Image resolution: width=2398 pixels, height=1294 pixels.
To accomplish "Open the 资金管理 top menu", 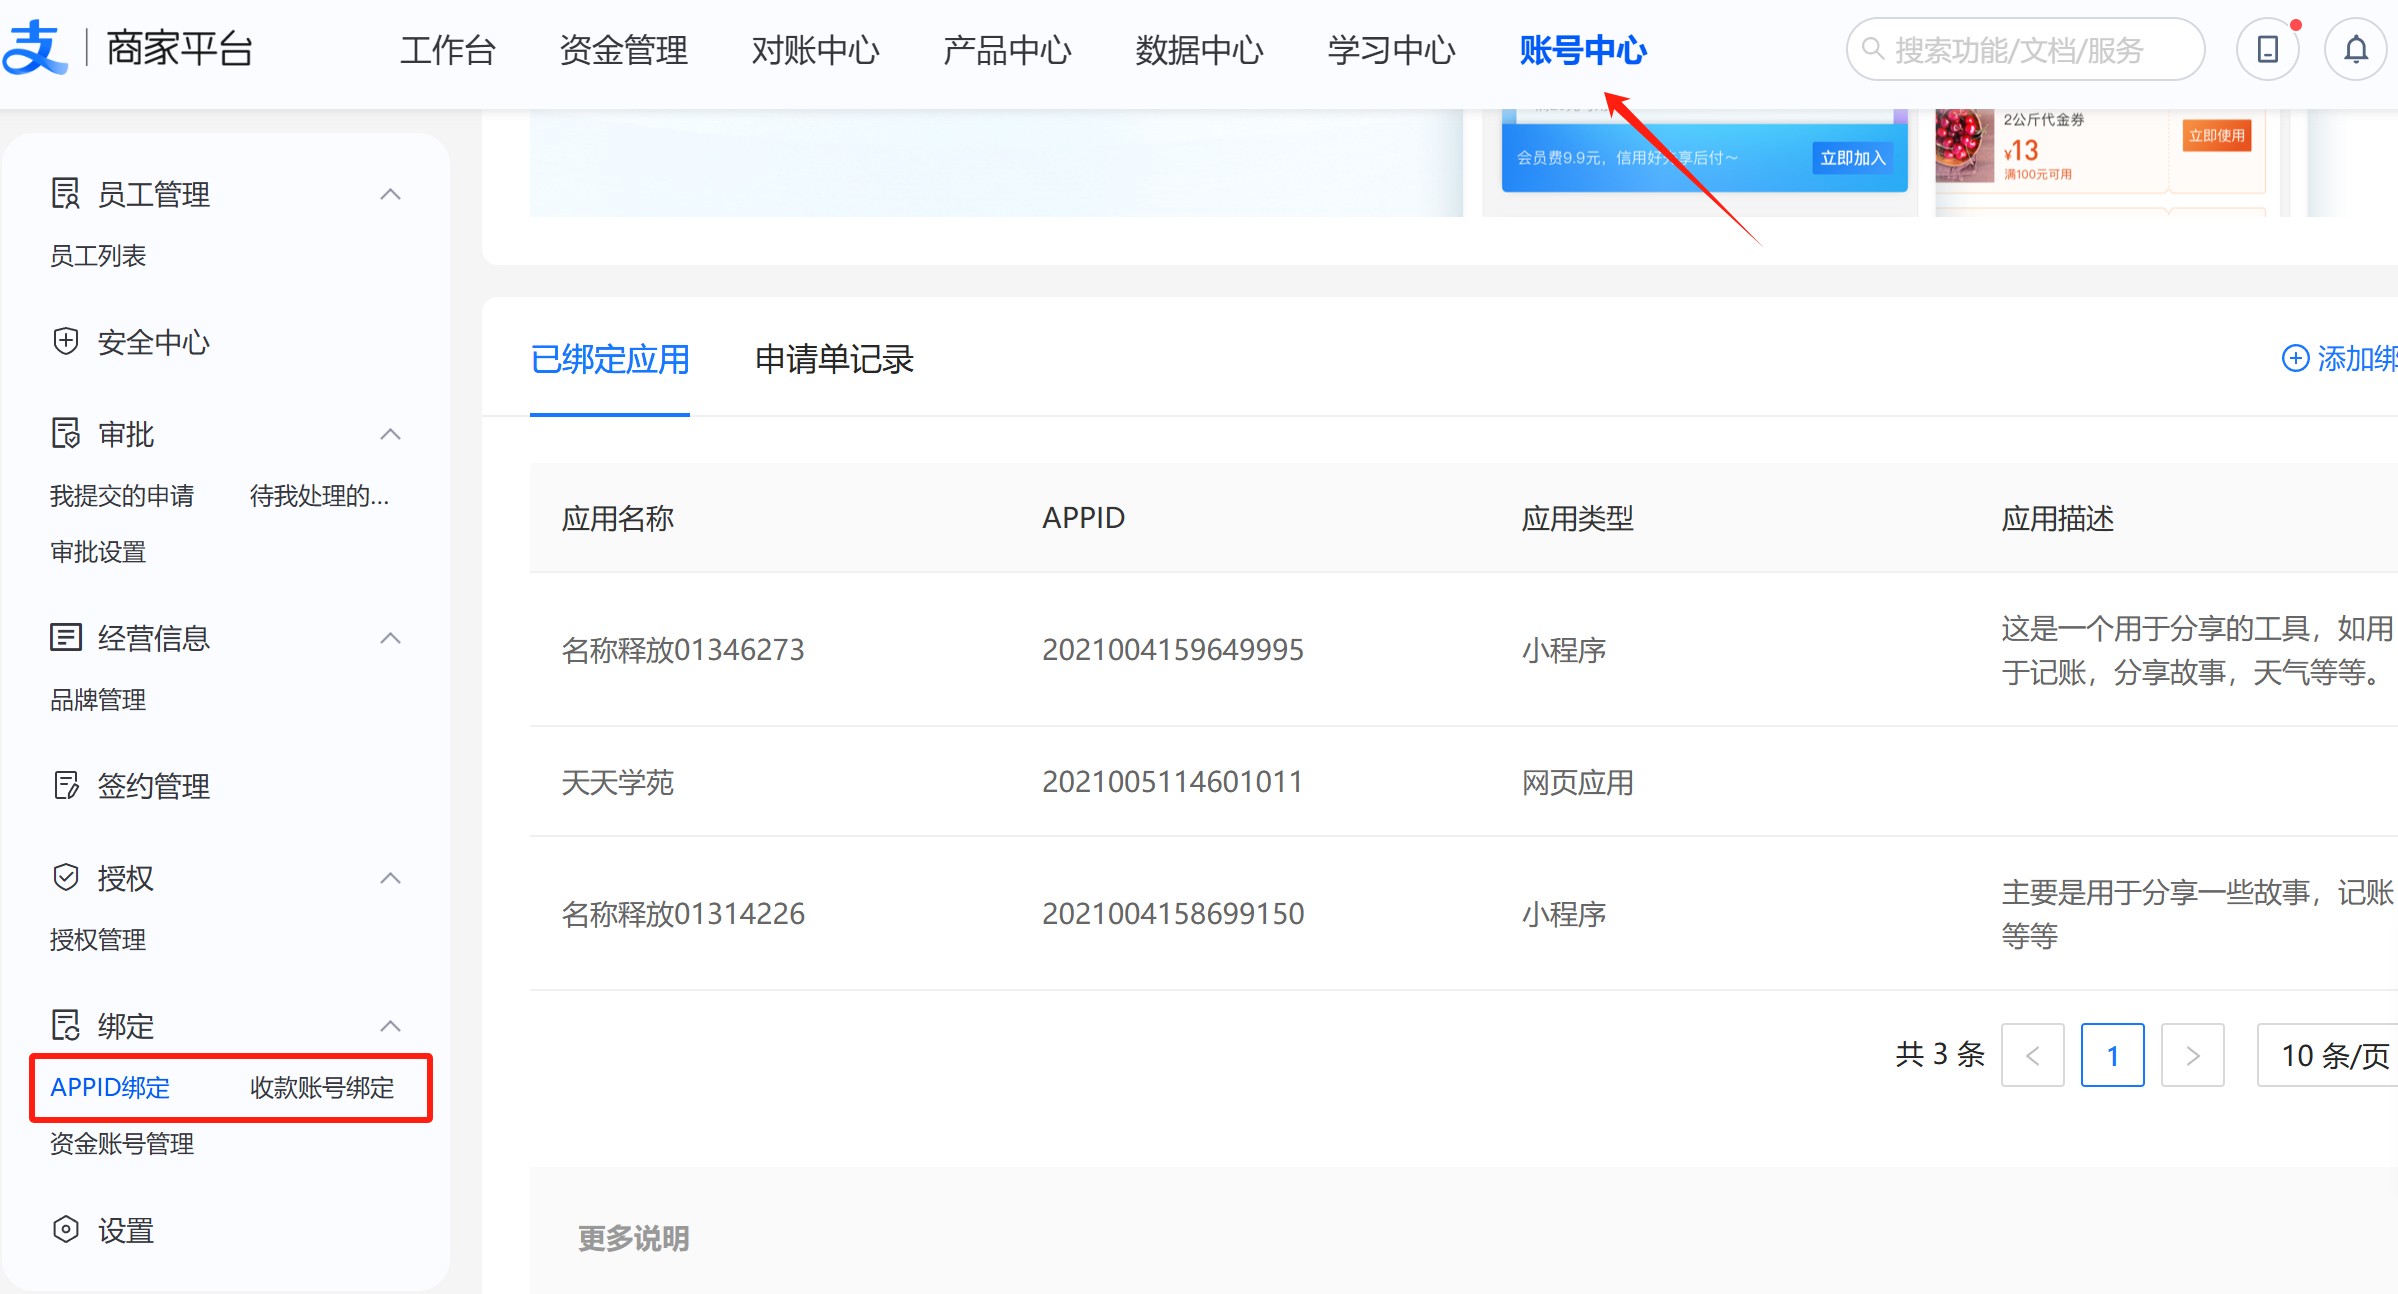I will [623, 49].
